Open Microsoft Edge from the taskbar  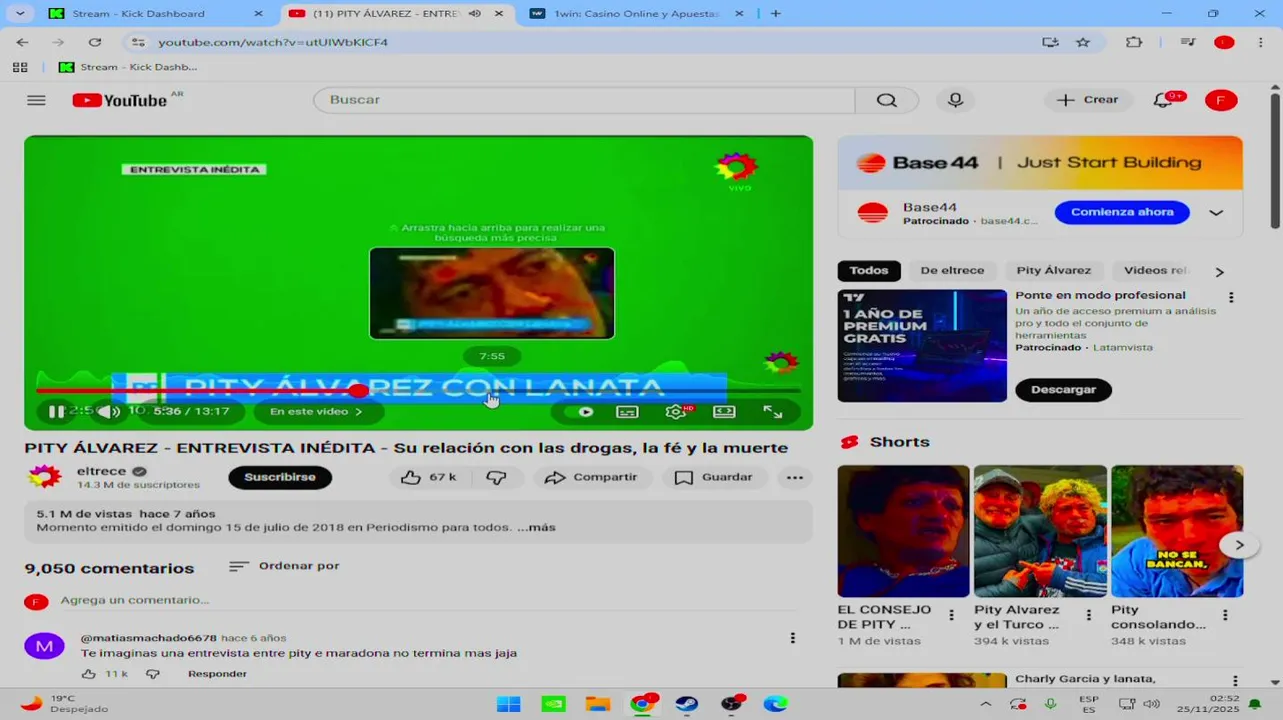tap(776, 703)
